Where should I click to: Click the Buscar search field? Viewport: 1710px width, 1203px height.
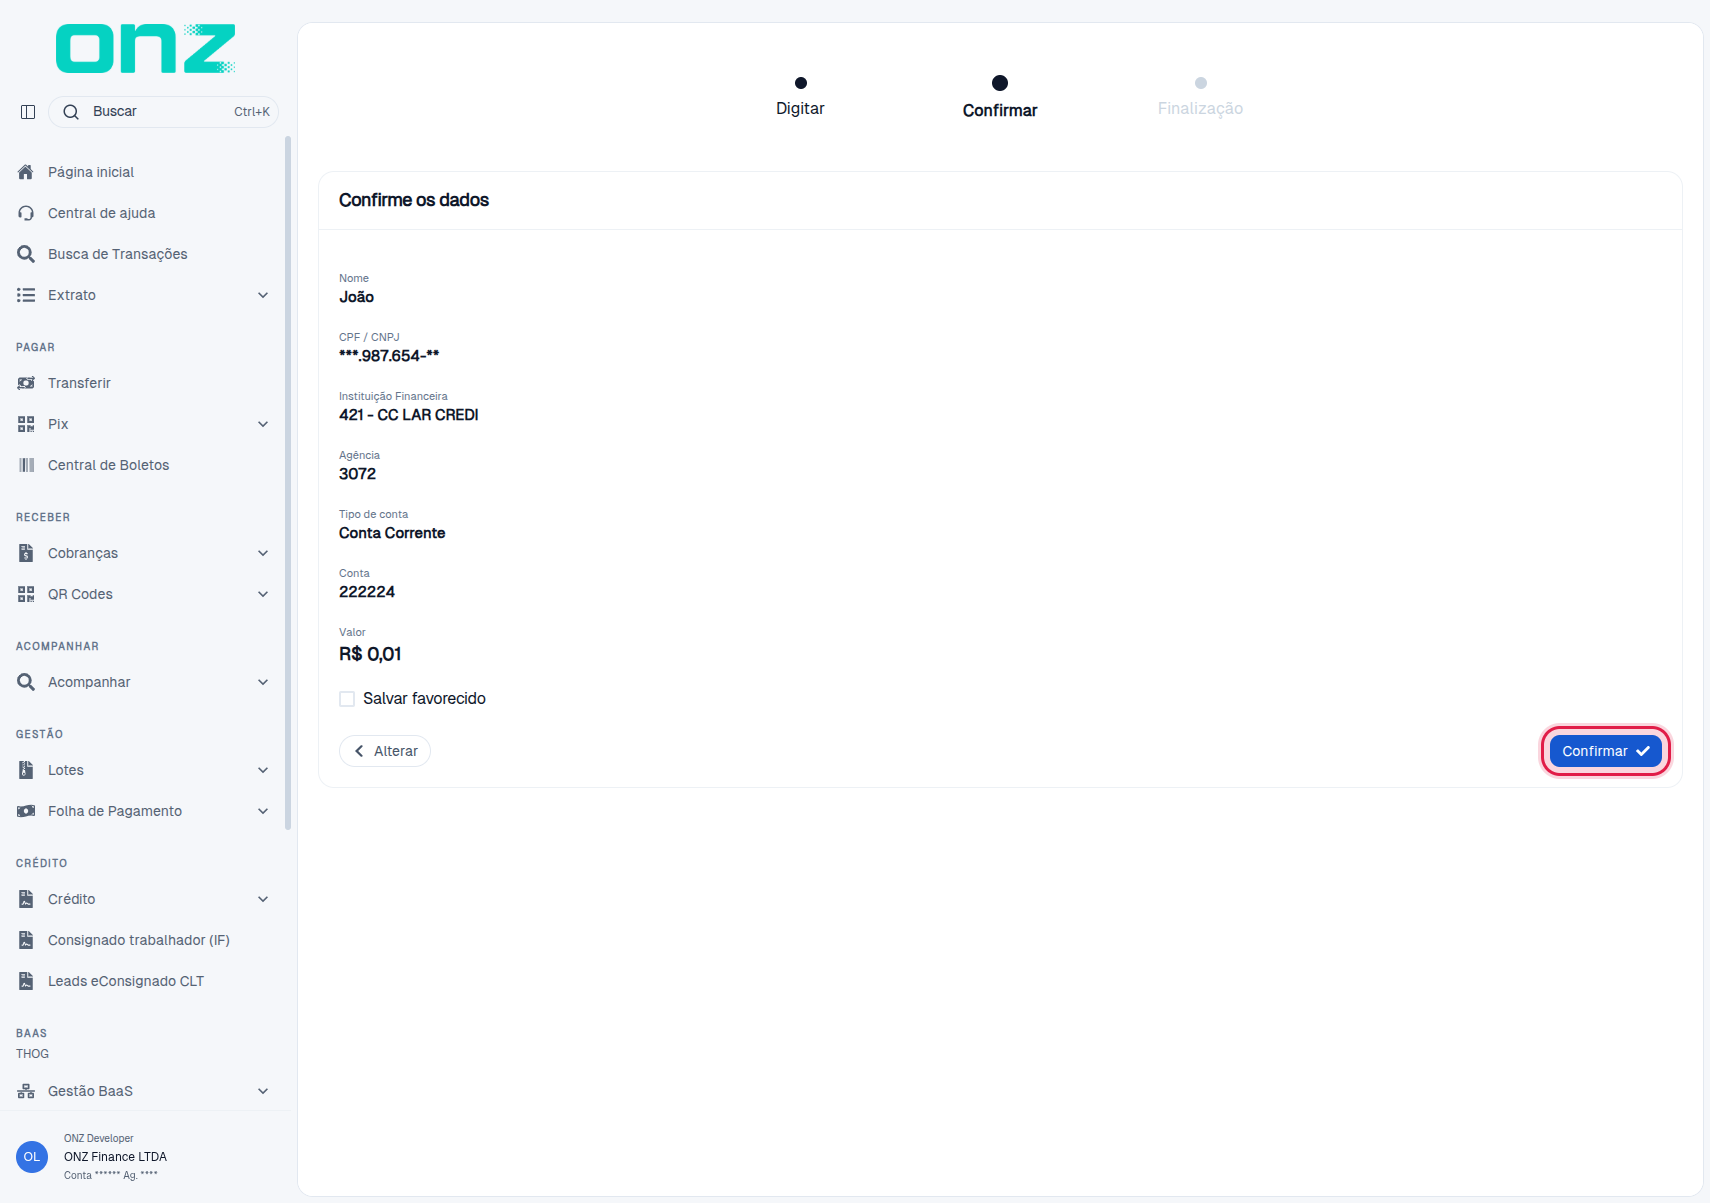(x=163, y=112)
